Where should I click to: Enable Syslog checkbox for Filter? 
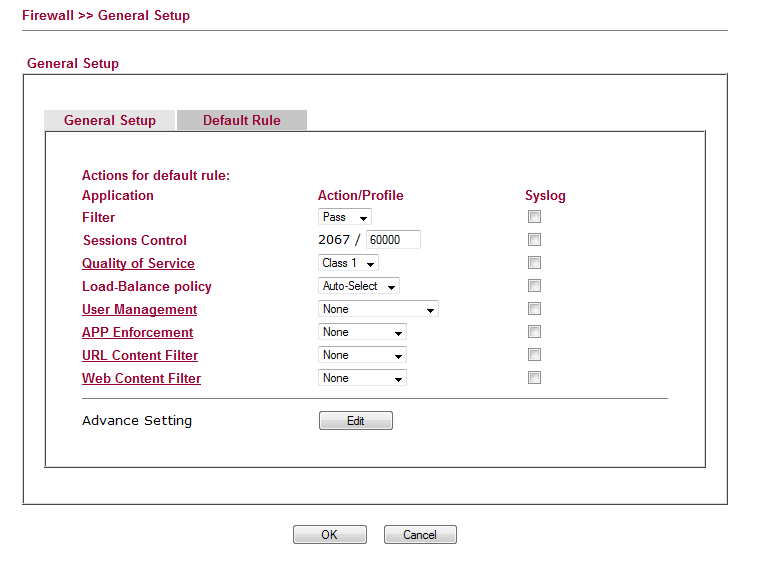(x=534, y=217)
